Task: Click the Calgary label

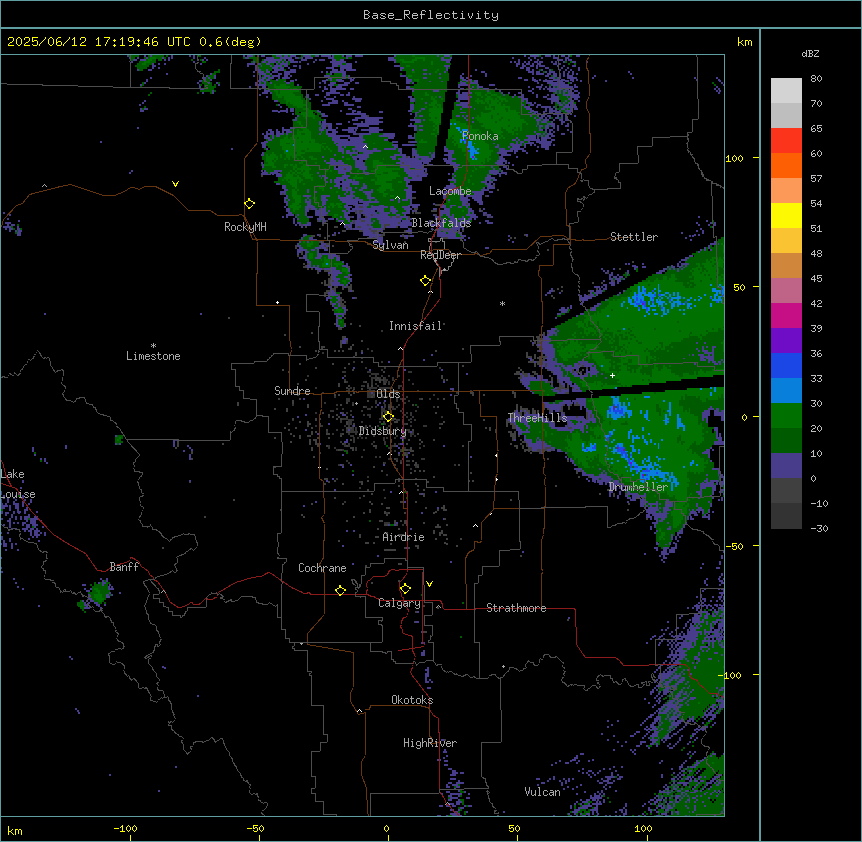Action: tap(400, 603)
